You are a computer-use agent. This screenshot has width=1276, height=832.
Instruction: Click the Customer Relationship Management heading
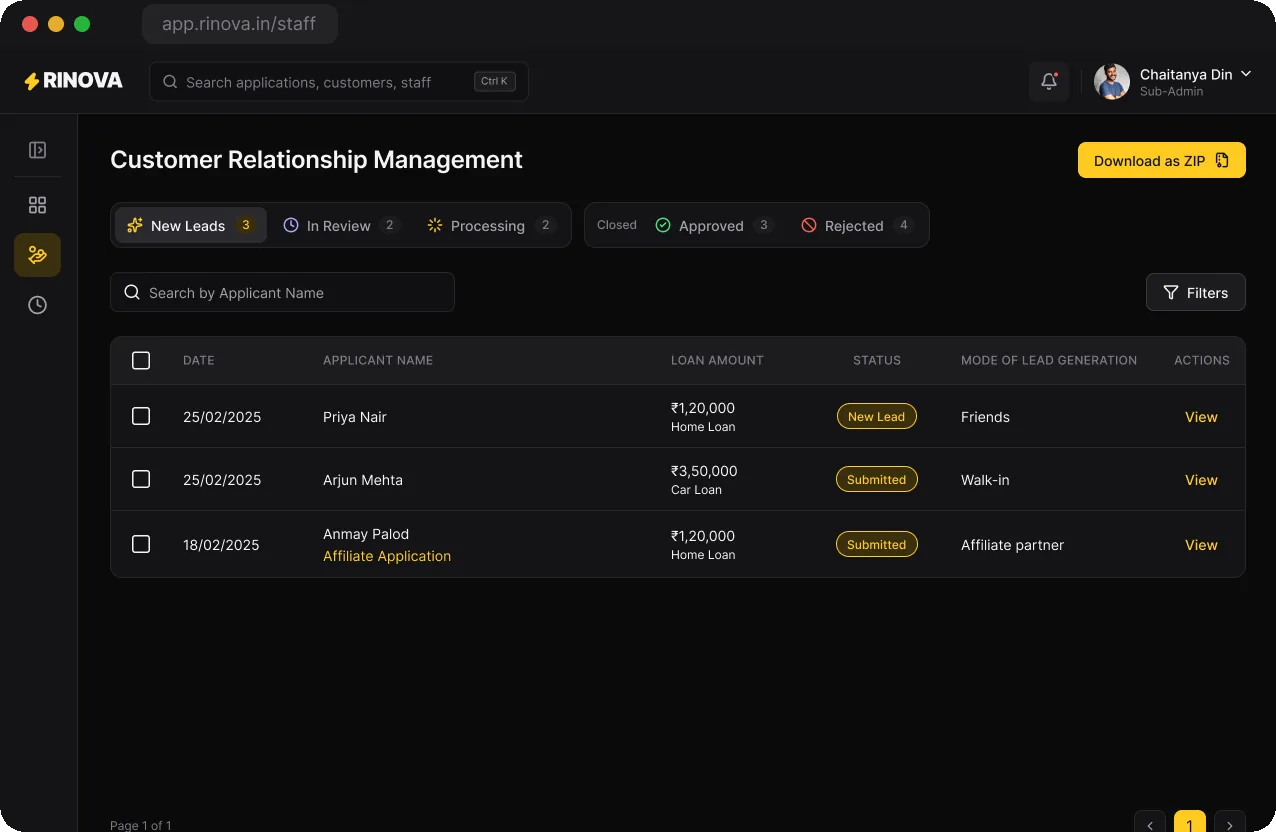click(x=316, y=160)
